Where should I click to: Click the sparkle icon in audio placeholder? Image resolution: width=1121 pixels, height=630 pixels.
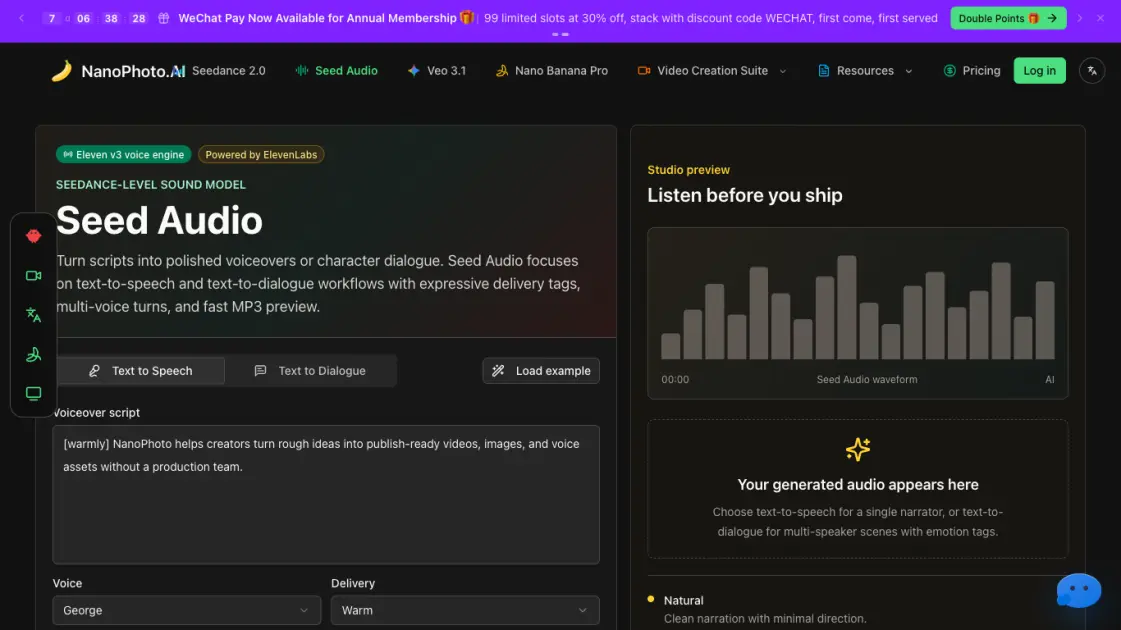[858, 449]
